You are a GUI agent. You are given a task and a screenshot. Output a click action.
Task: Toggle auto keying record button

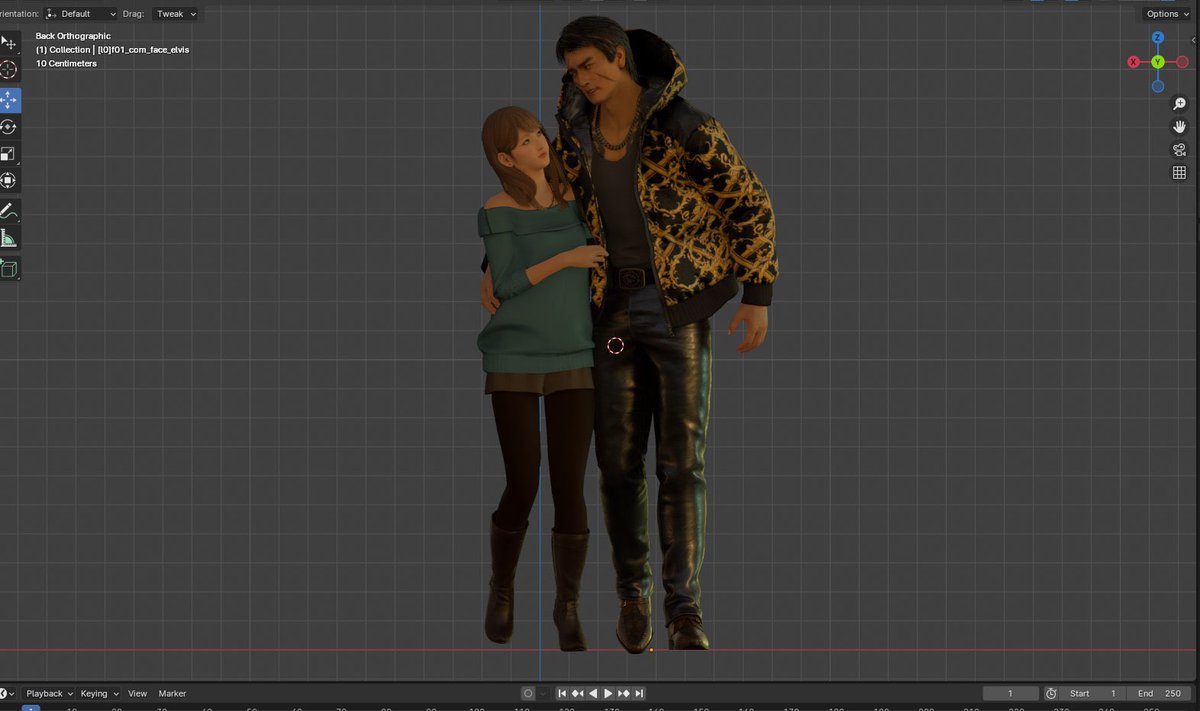pos(528,693)
